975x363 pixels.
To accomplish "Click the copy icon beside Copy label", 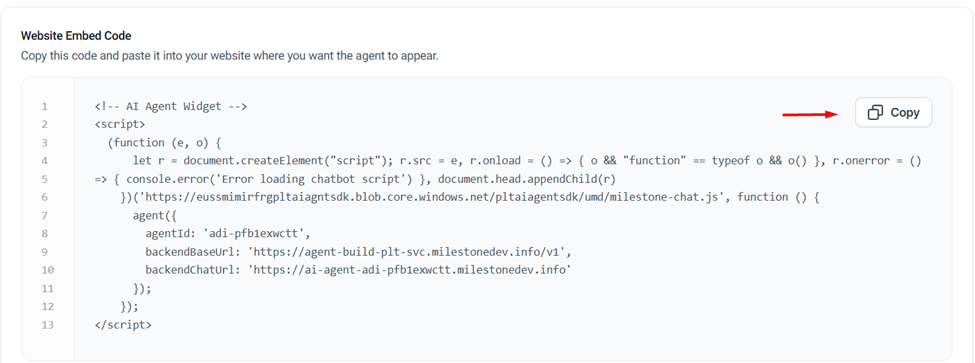I will point(876,113).
